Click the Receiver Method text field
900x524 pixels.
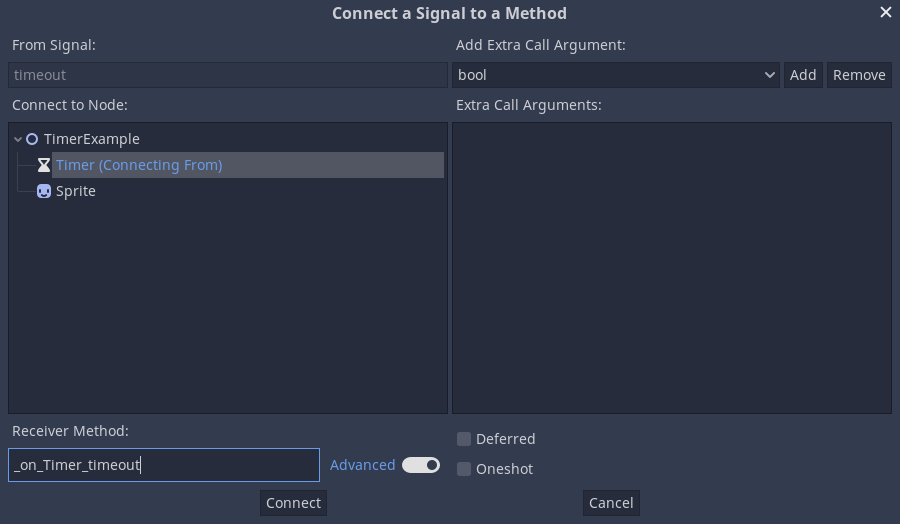coord(164,465)
